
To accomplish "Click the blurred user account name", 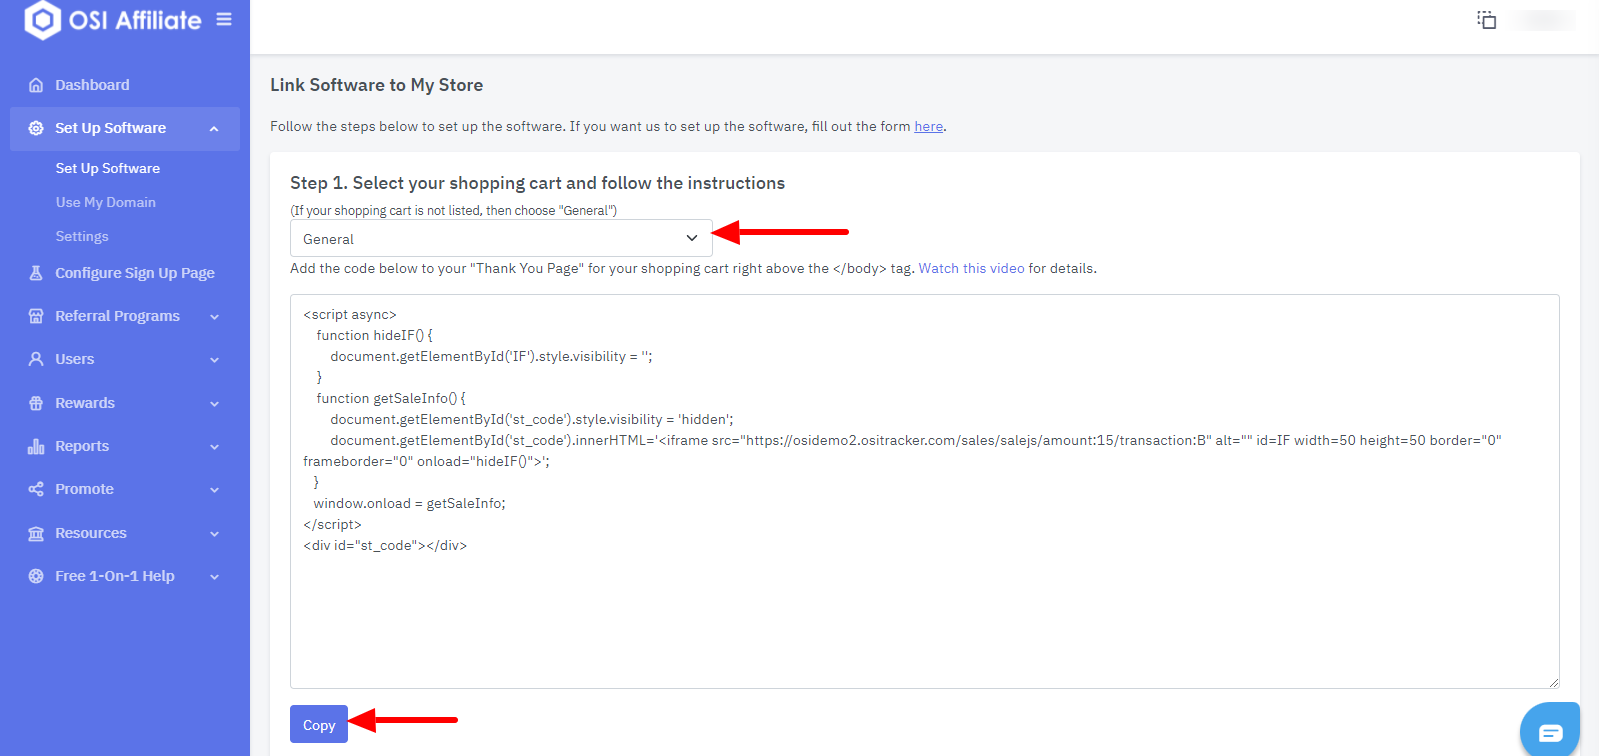I will 1543,20.
